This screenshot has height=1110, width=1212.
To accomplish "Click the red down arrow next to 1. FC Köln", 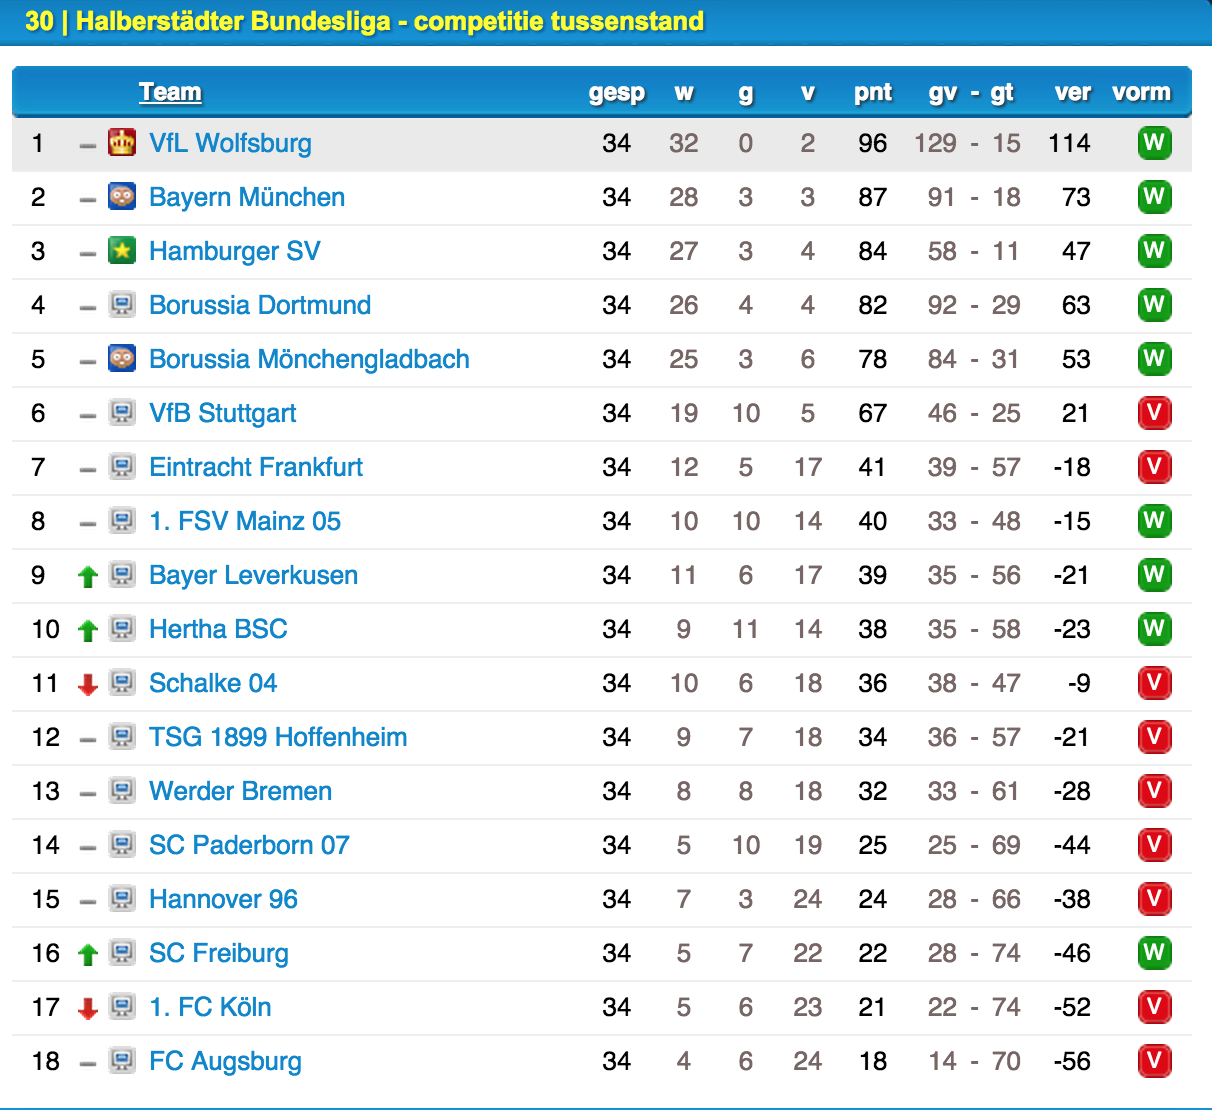I will [88, 1008].
